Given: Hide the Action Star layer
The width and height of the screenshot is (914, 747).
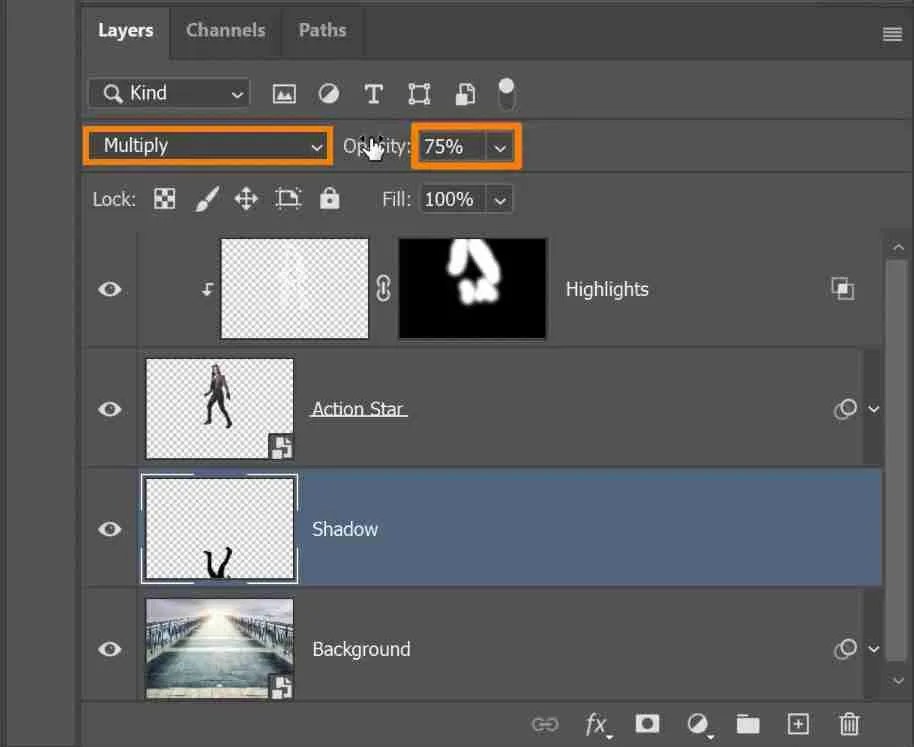Looking at the screenshot, I should tap(109, 409).
